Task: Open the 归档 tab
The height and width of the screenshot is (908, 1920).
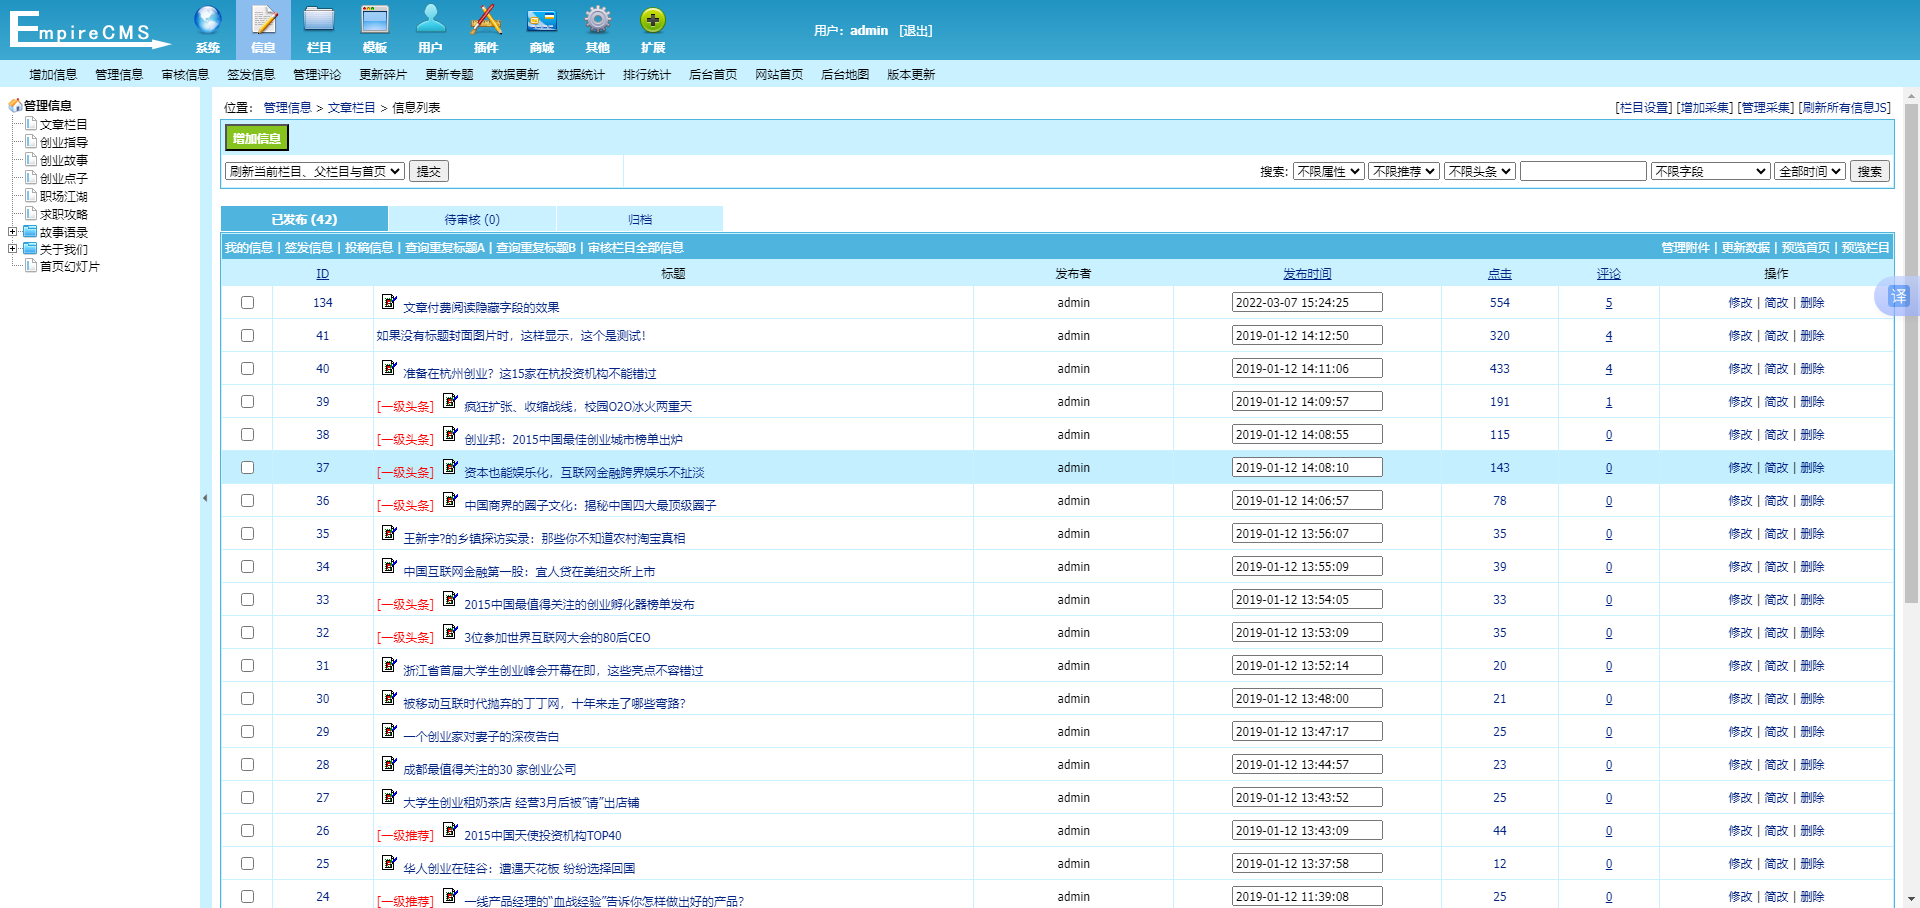Action: pos(639,219)
